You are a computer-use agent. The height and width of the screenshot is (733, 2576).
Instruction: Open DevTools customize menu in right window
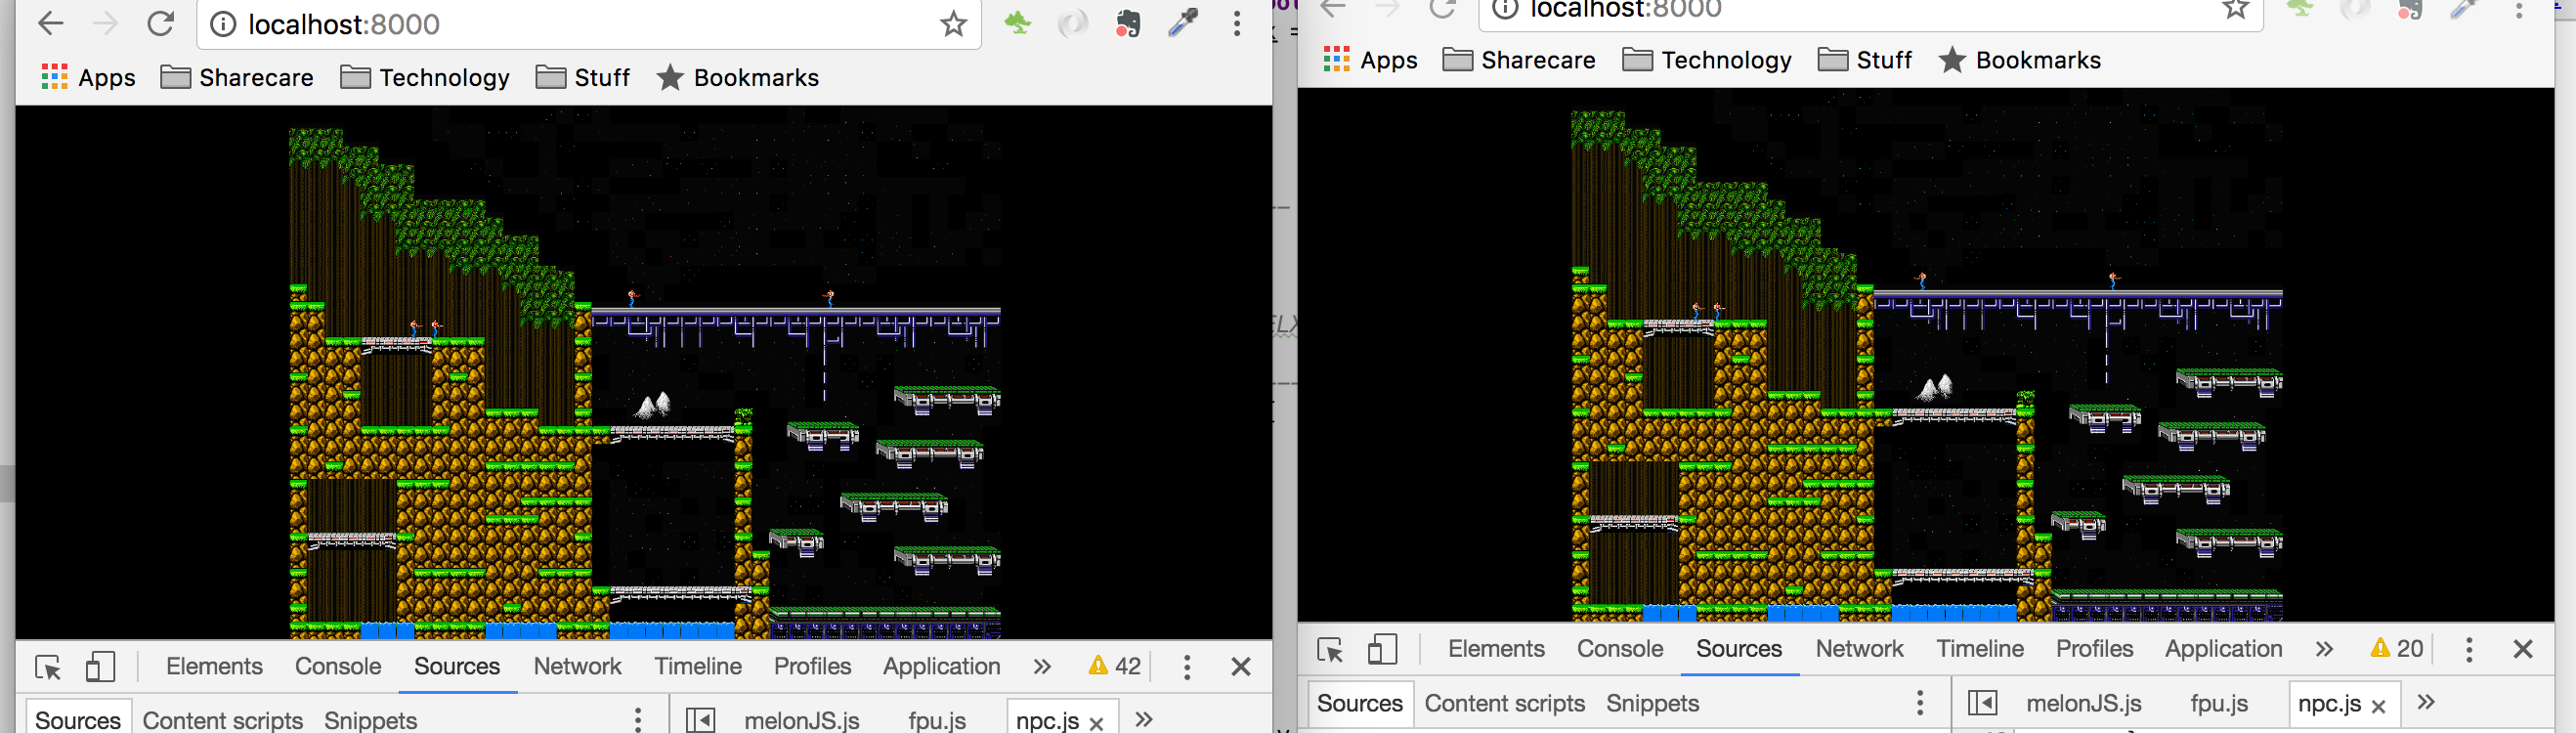2469,649
